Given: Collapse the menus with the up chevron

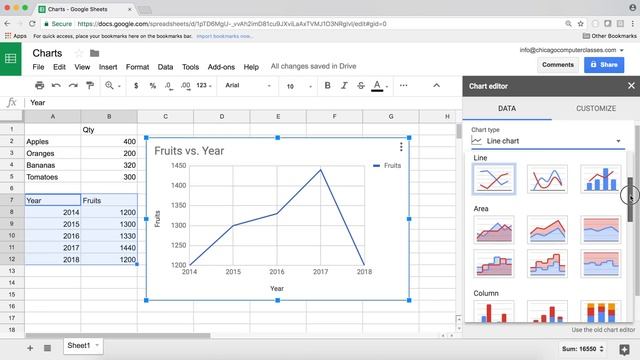Looking at the screenshot, I should point(436,86).
